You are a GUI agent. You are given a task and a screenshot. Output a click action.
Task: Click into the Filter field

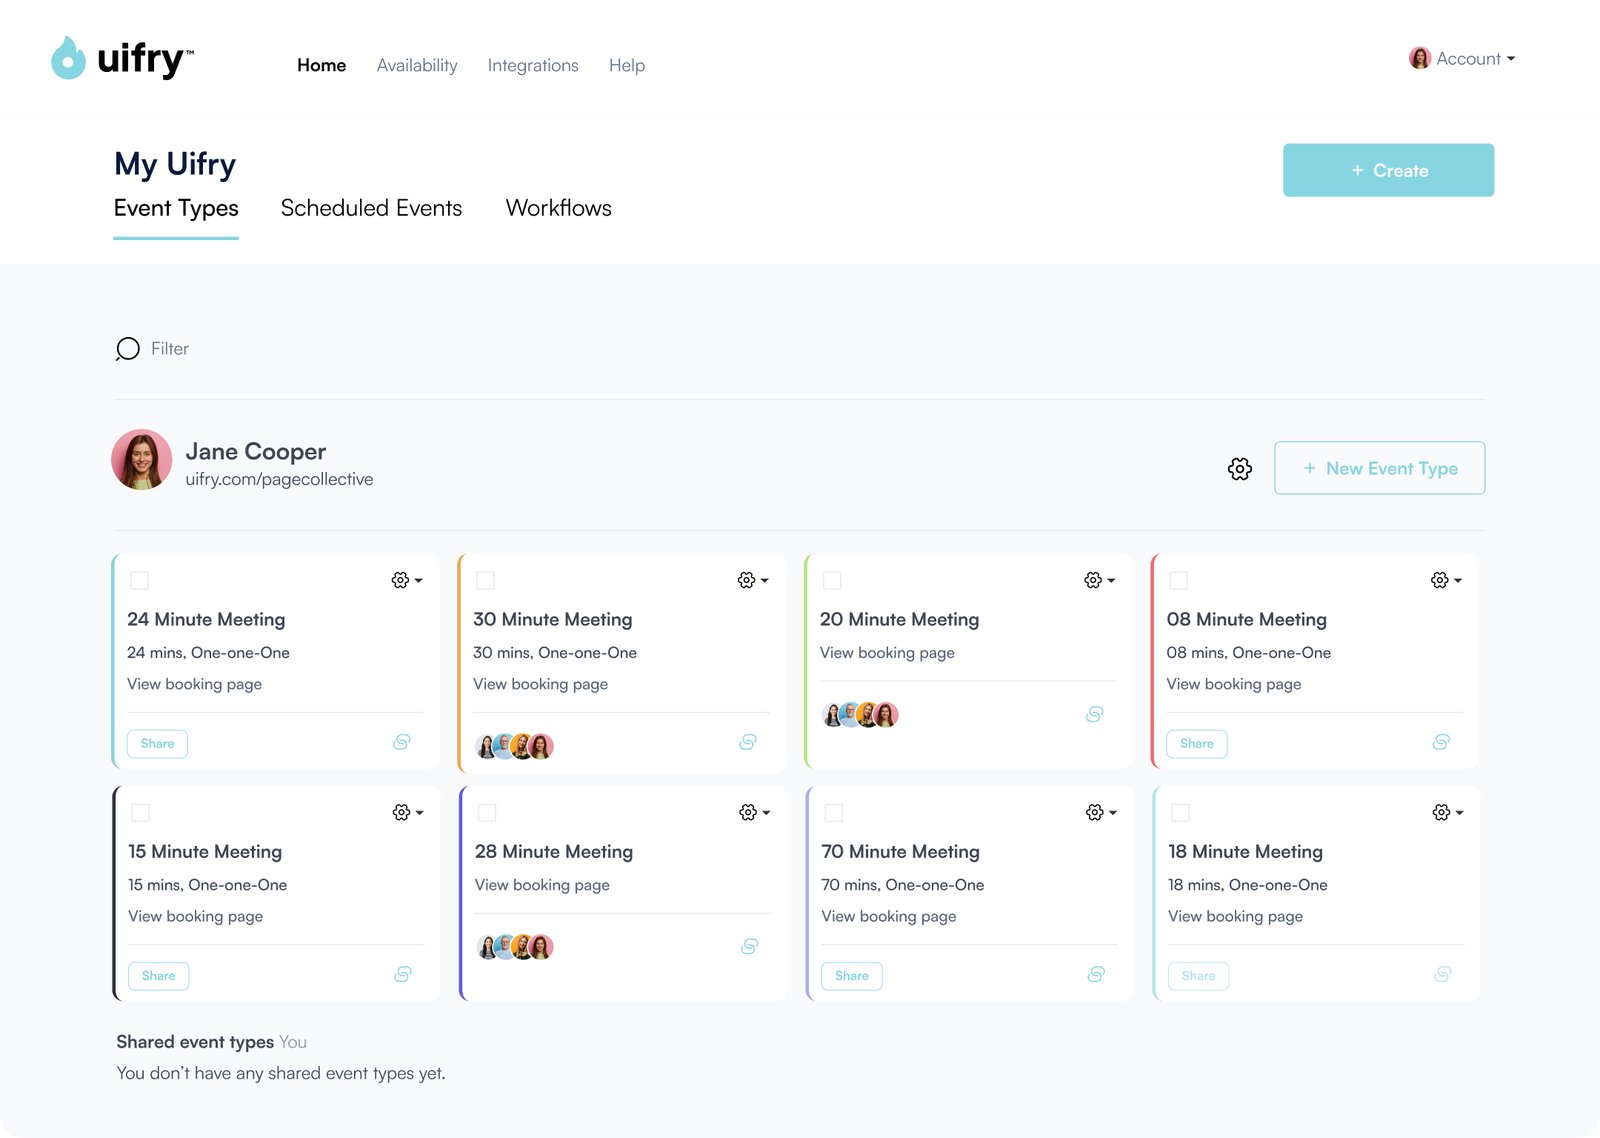click(169, 349)
